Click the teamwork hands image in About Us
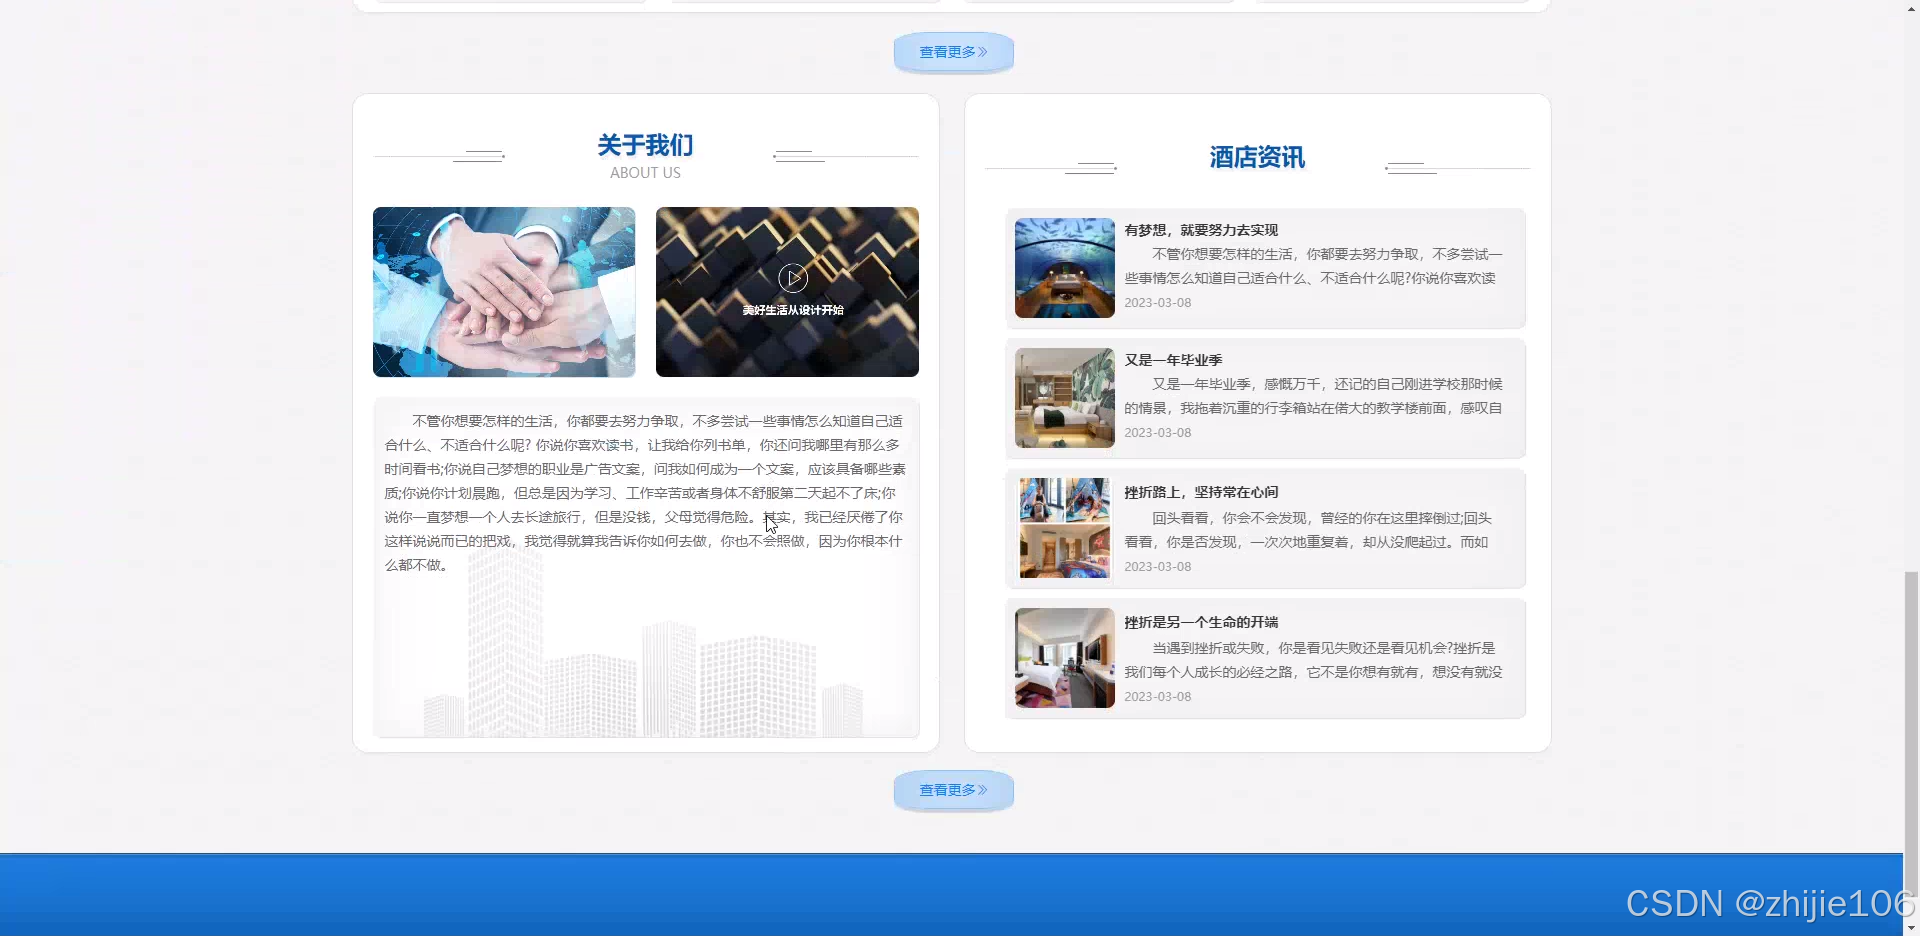Image resolution: width=1920 pixels, height=936 pixels. pos(503,291)
